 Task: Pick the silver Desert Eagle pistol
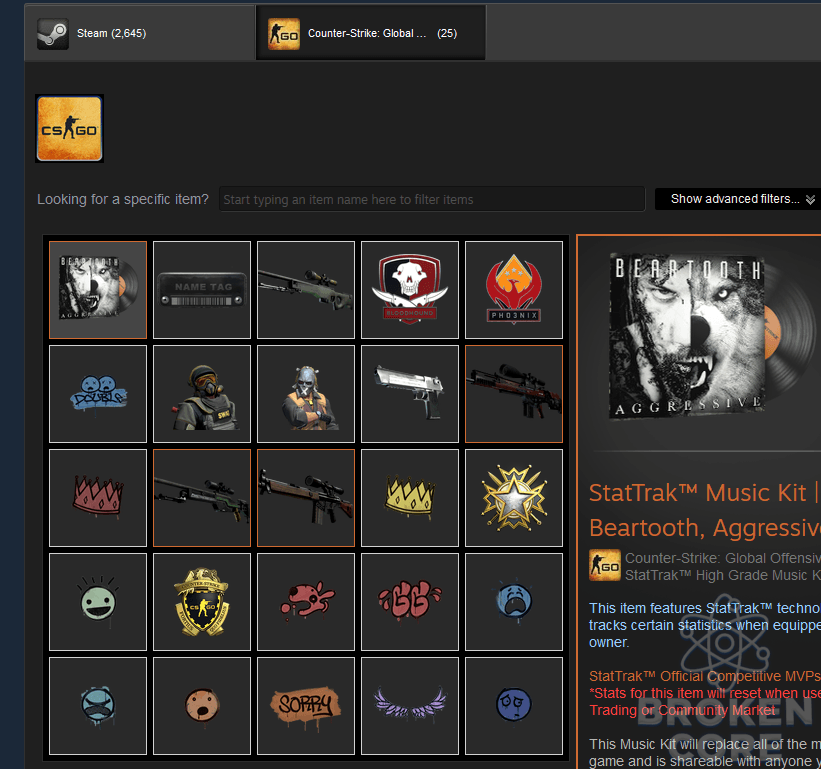410,394
